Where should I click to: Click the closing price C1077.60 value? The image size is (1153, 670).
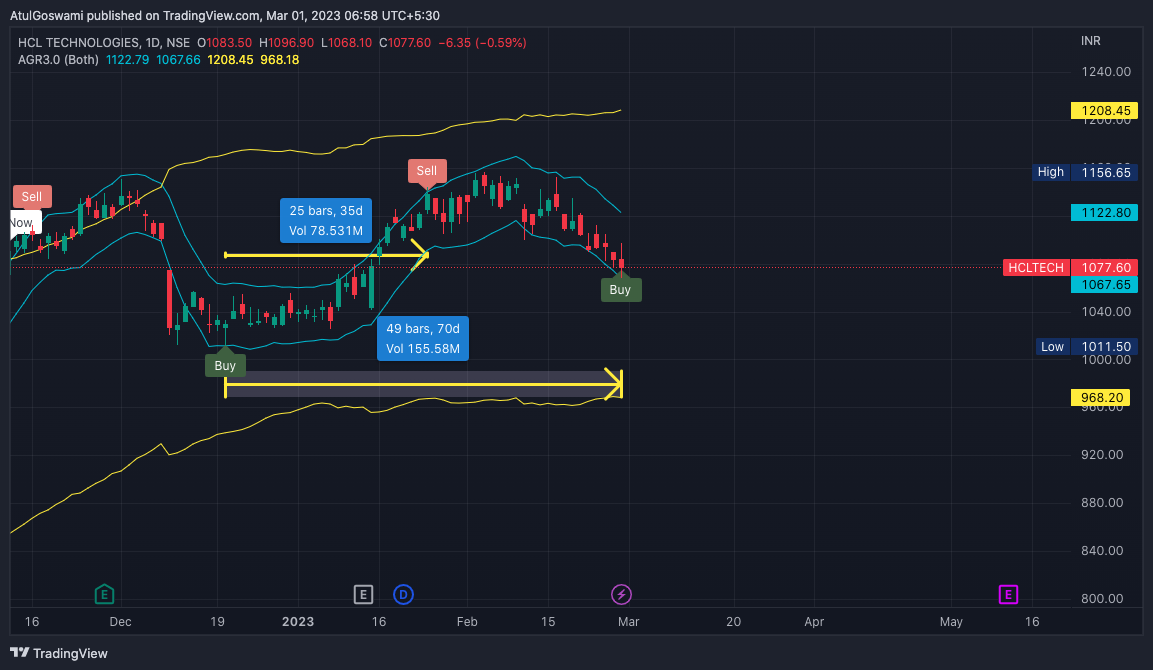(405, 43)
